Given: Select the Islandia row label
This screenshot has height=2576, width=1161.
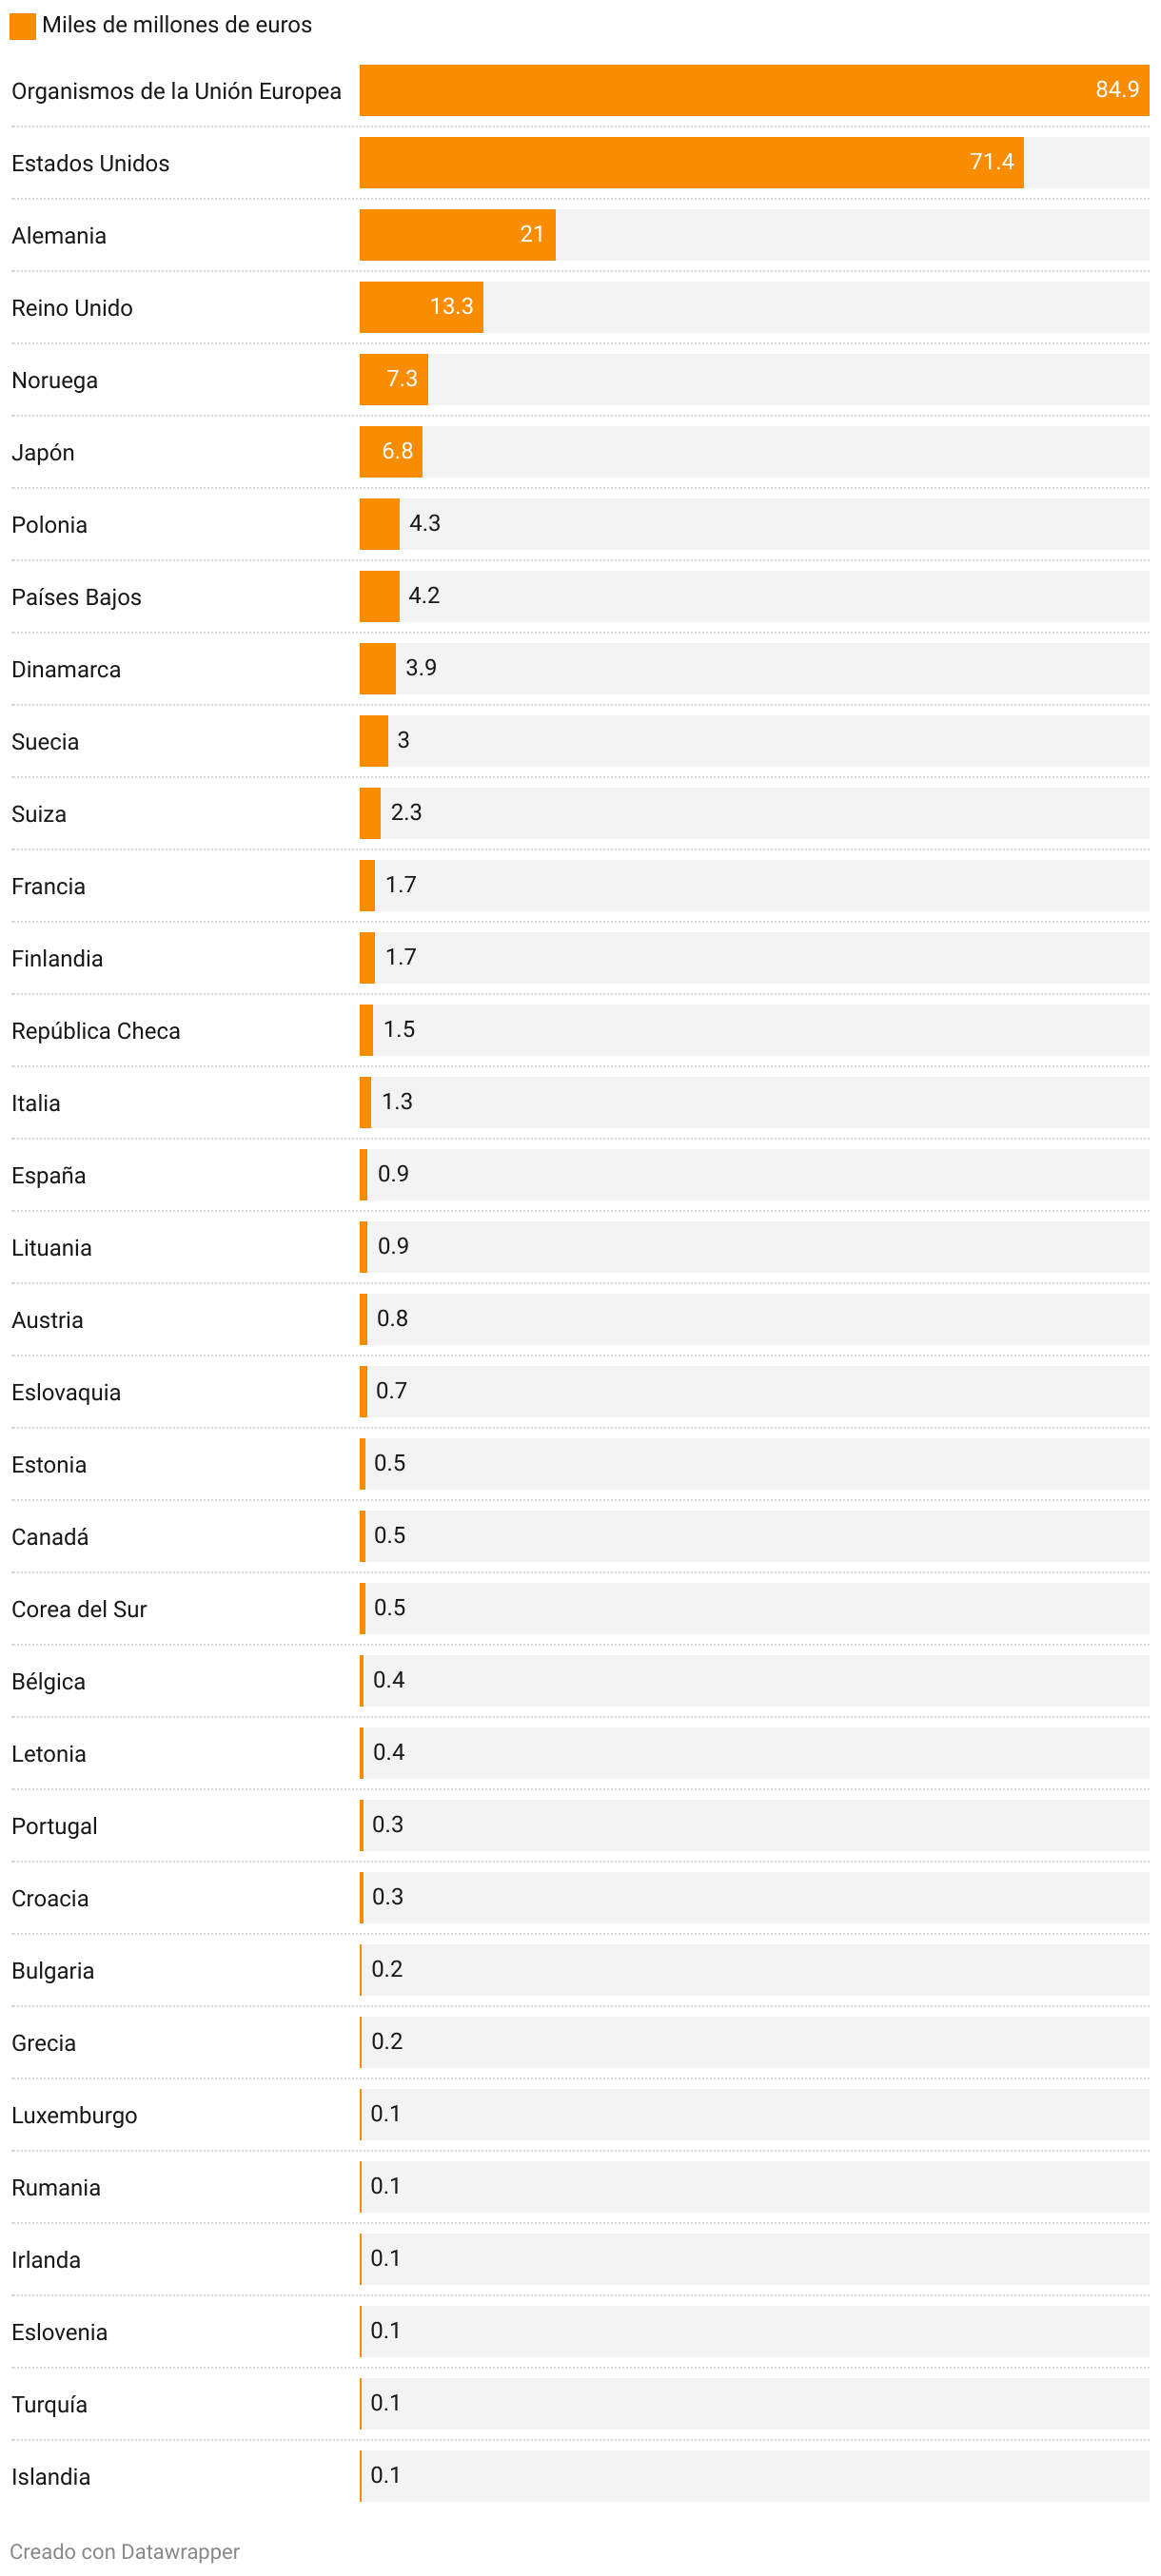Looking at the screenshot, I should coord(51,2476).
